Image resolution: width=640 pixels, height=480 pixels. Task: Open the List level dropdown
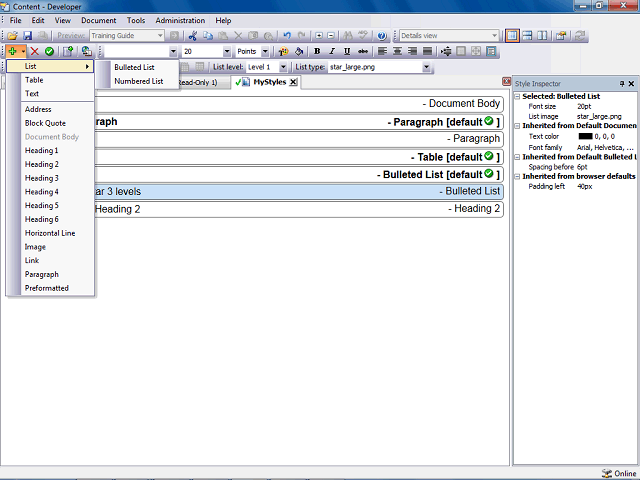click(x=283, y=67)
